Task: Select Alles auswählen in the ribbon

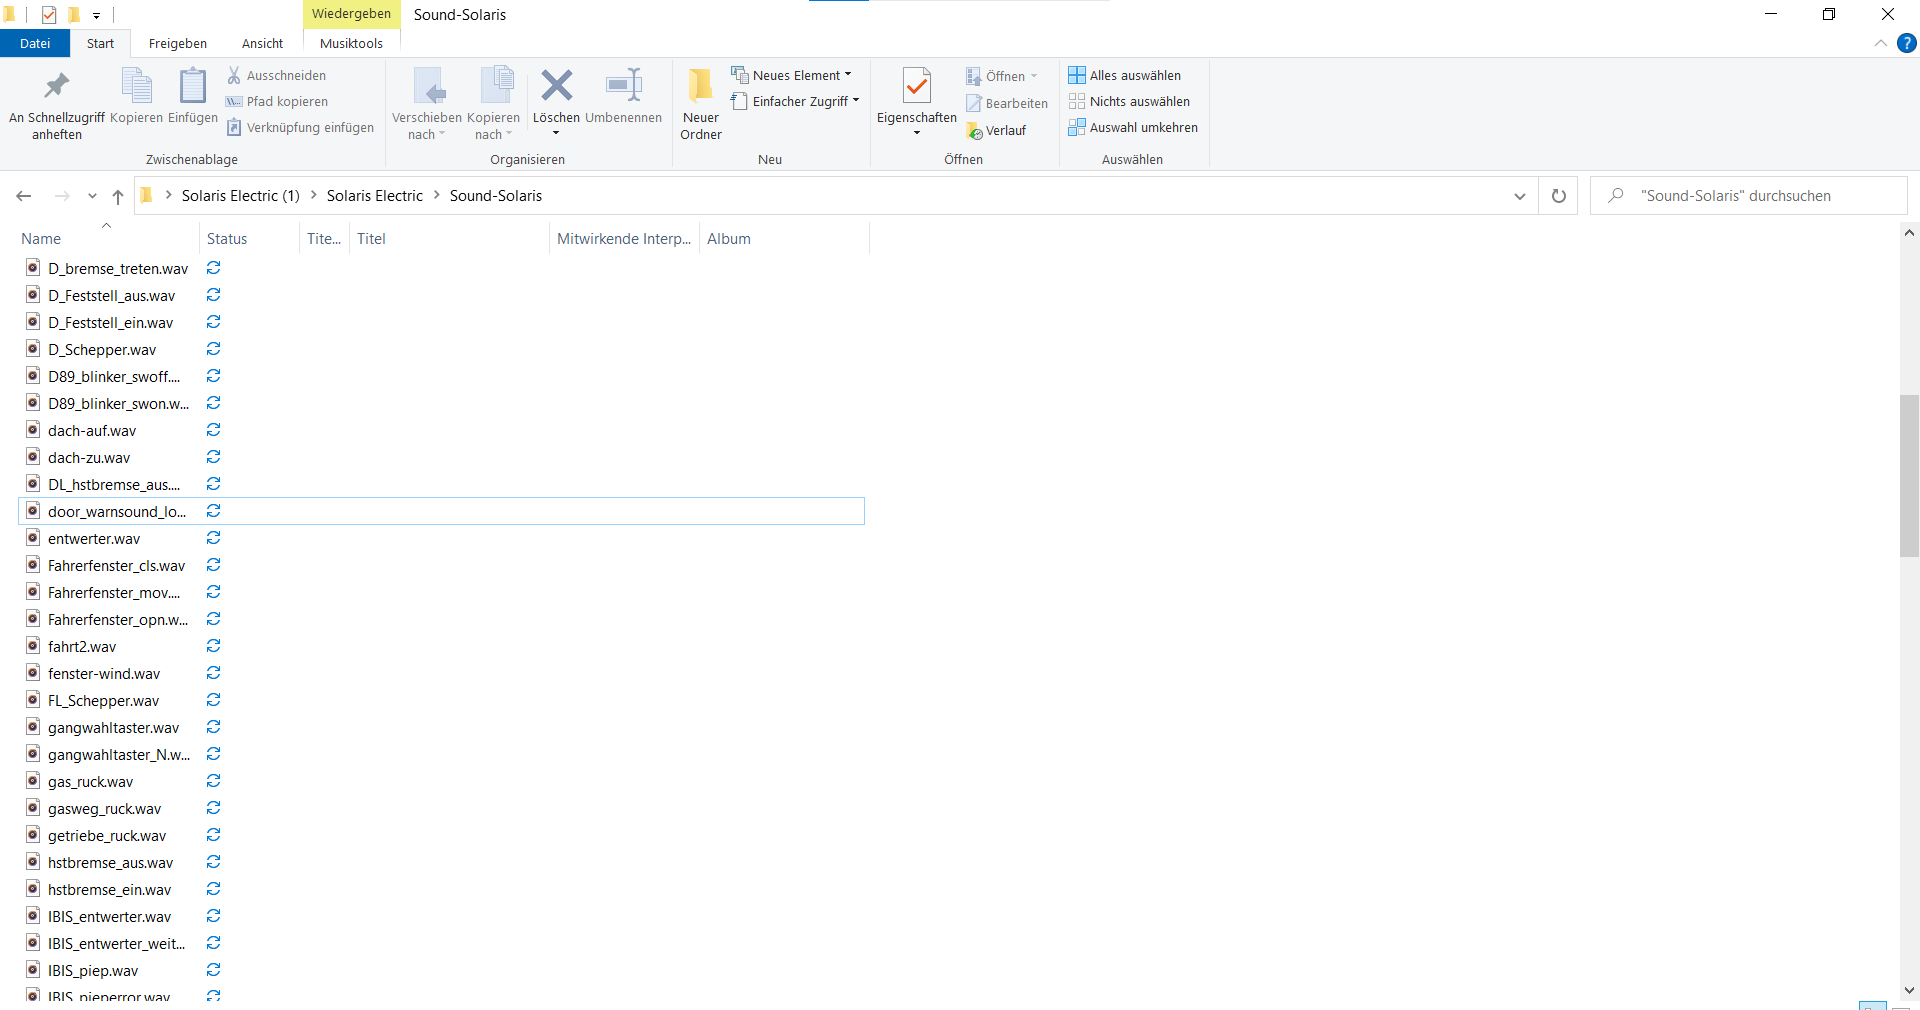Action: point(1125,75)
